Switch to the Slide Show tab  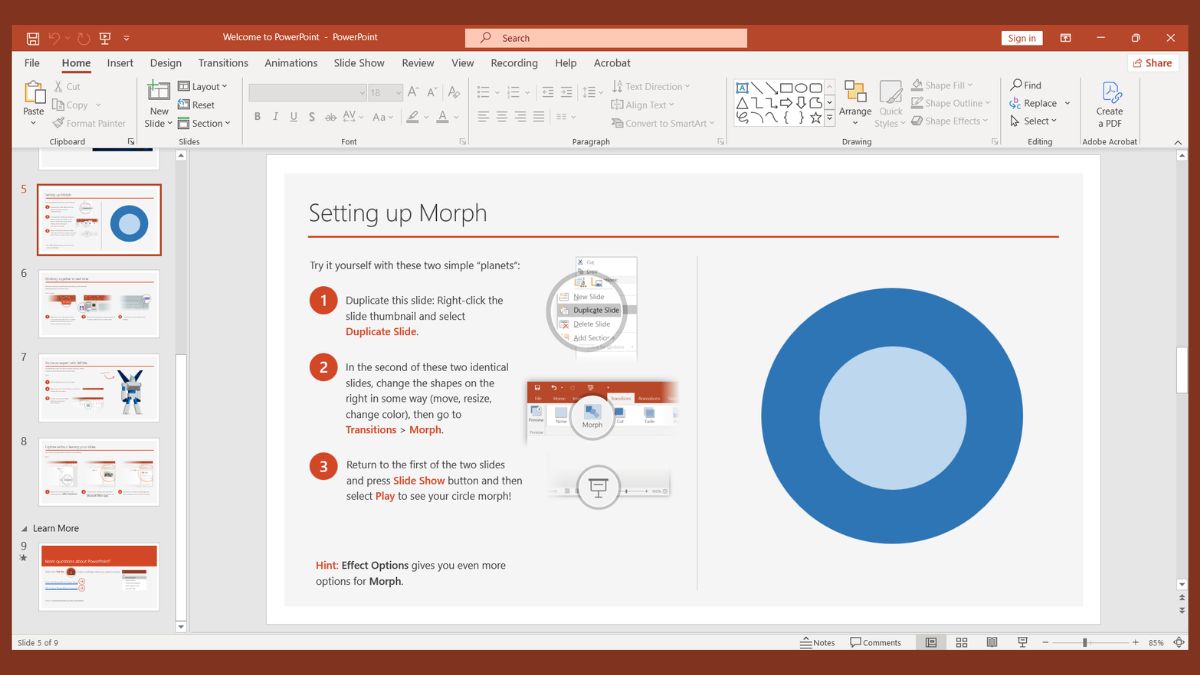(359, 63)
